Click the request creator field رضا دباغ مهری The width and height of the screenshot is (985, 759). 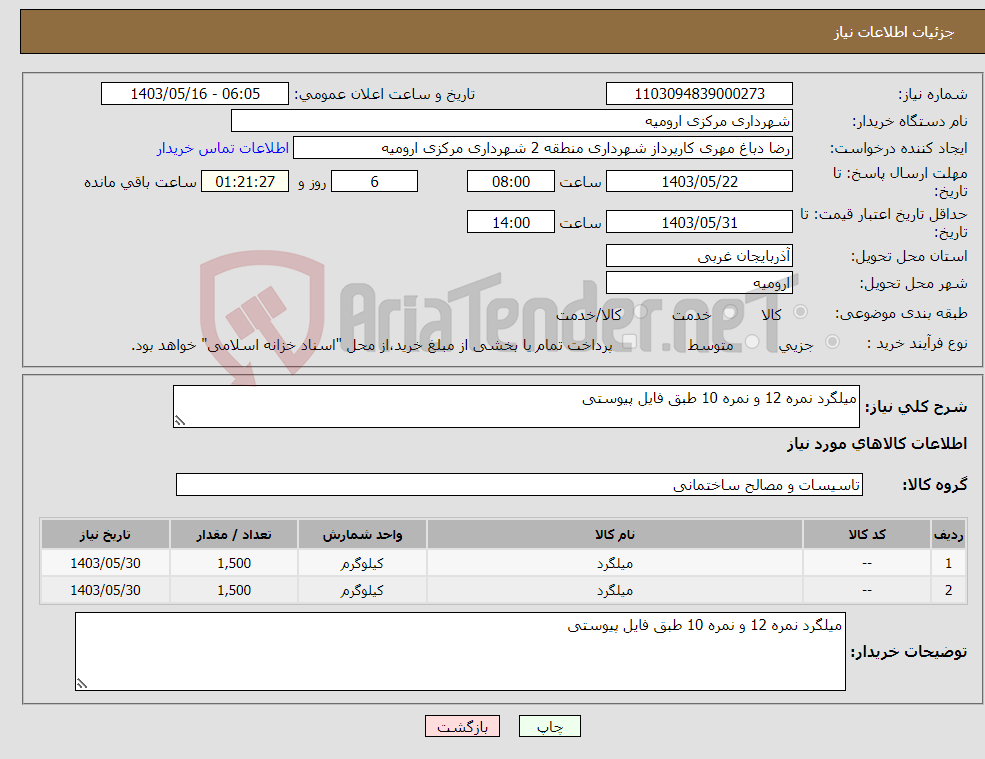(543, 148)
